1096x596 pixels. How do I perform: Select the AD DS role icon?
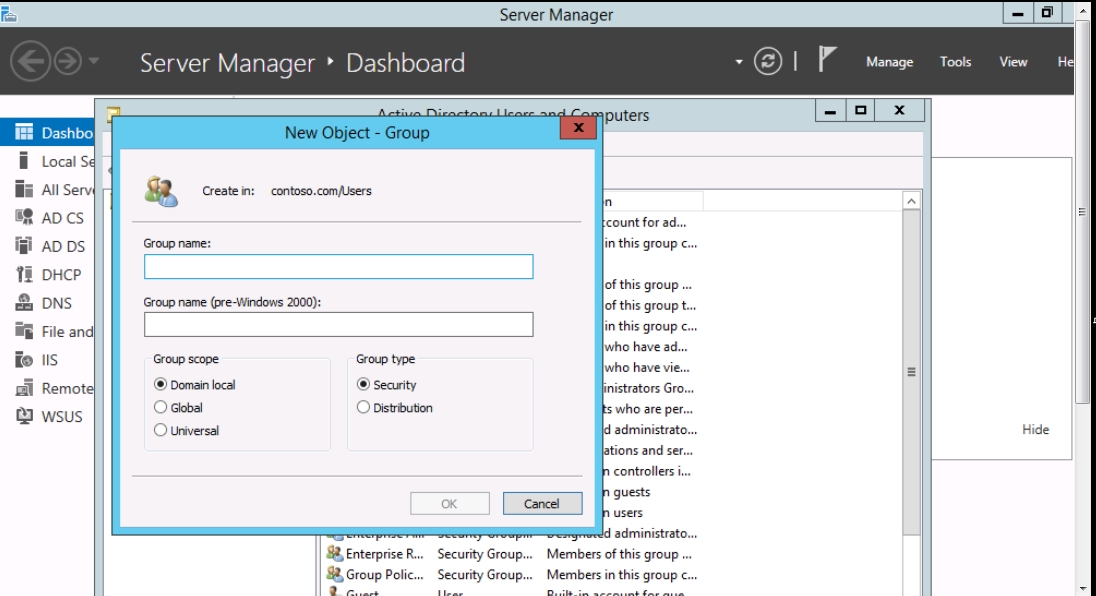24,246
